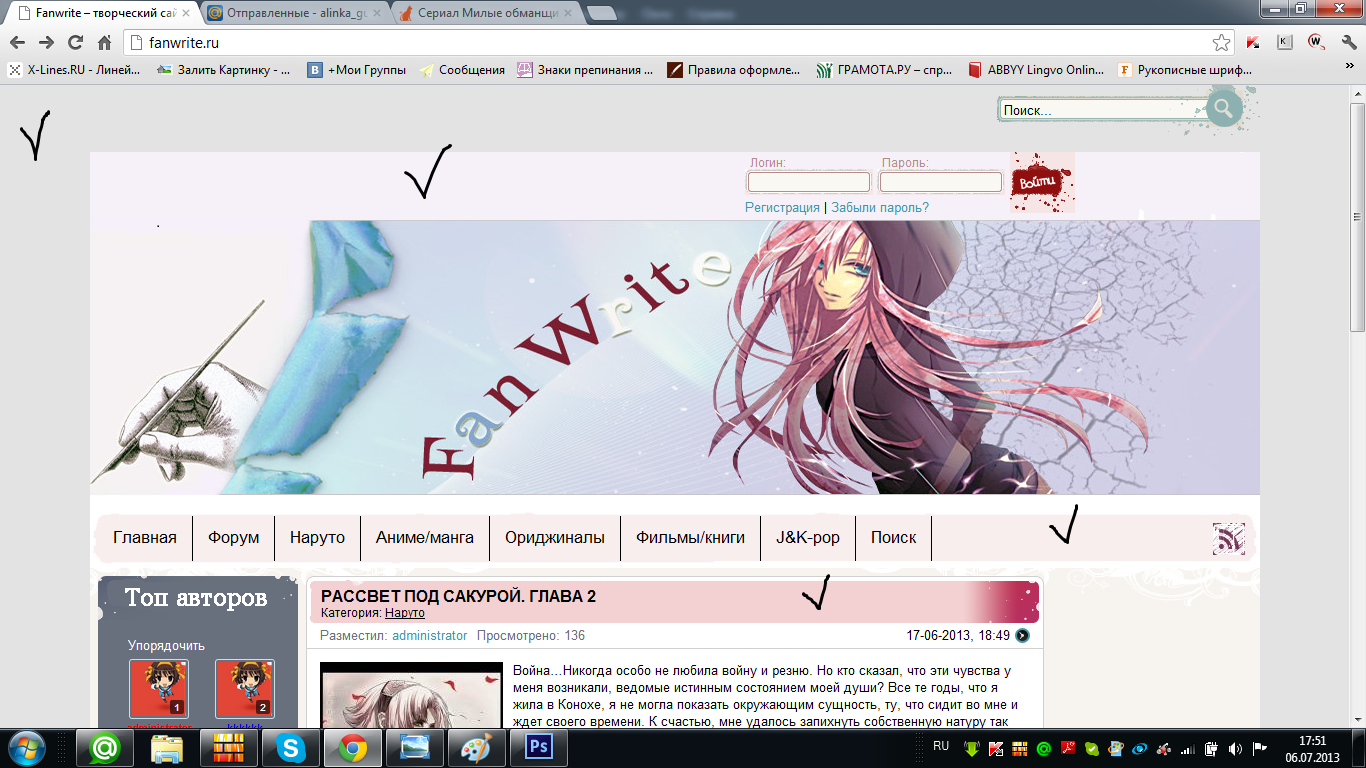Switch input language RU indicator
1366x768 pixels.
coord(941,746)
